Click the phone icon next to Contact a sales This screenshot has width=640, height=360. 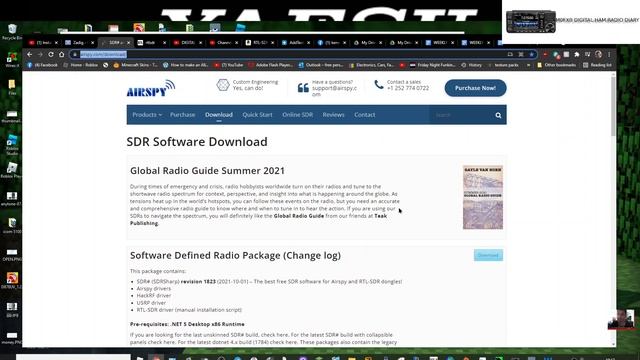click(x=379, y=84)
